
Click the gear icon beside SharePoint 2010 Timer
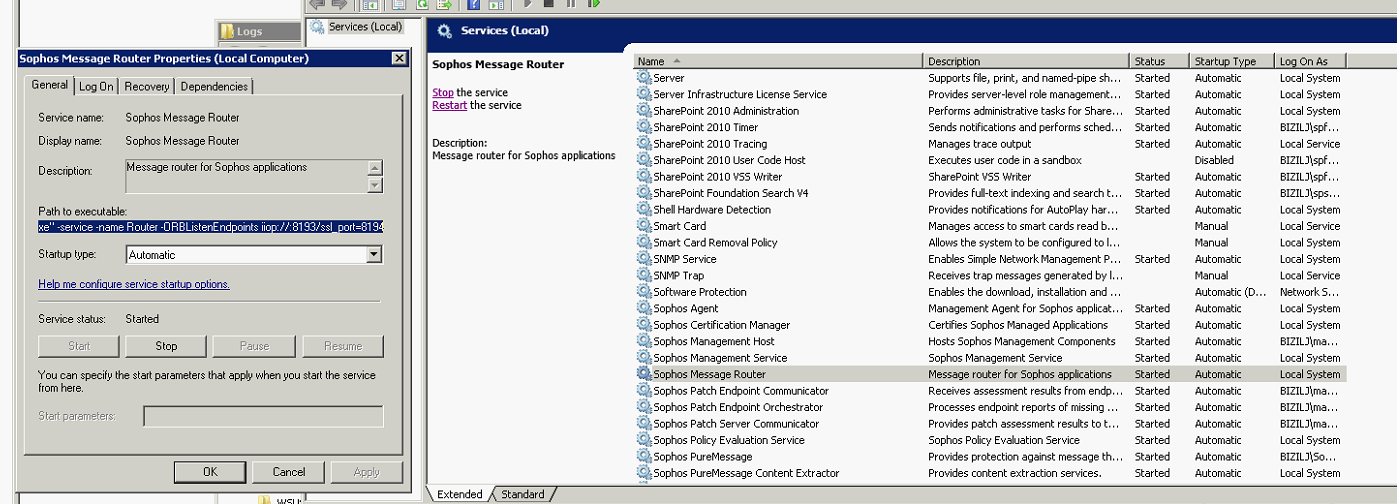[x=644, y=127]
